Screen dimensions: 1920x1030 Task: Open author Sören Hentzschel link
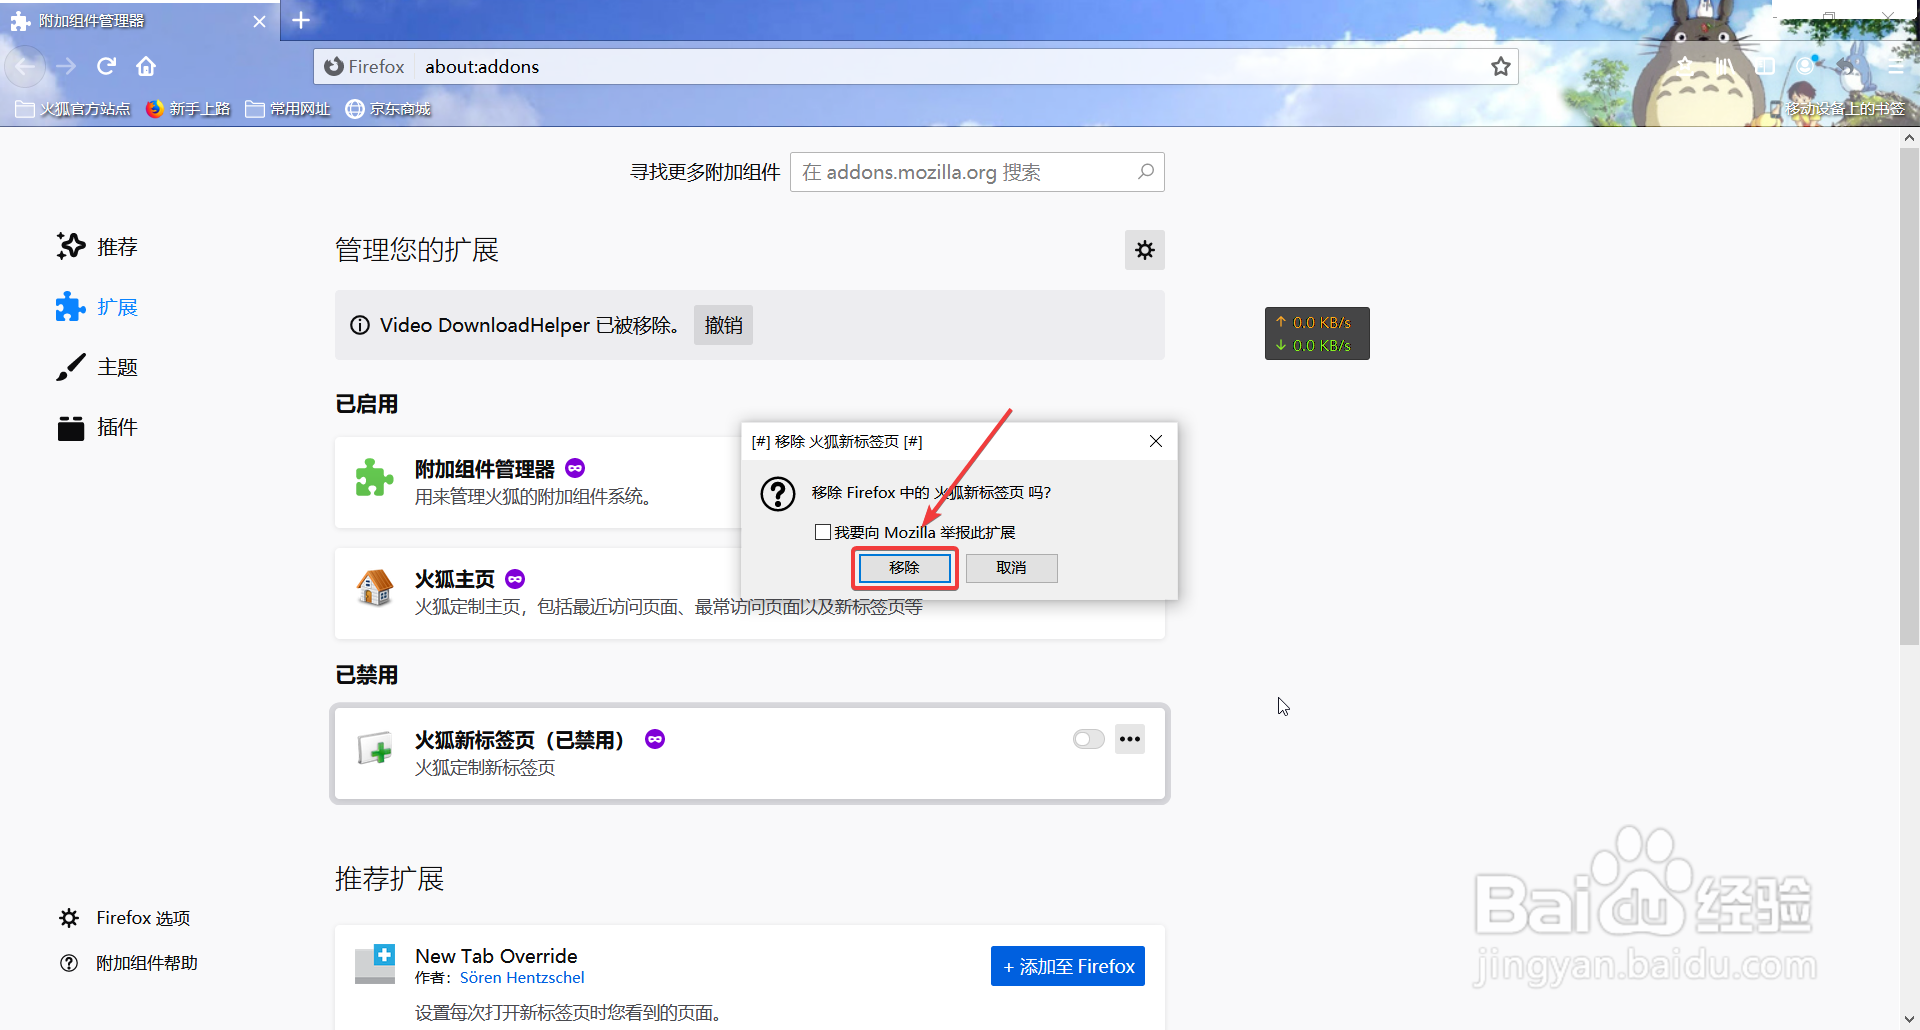click(522, 978)
